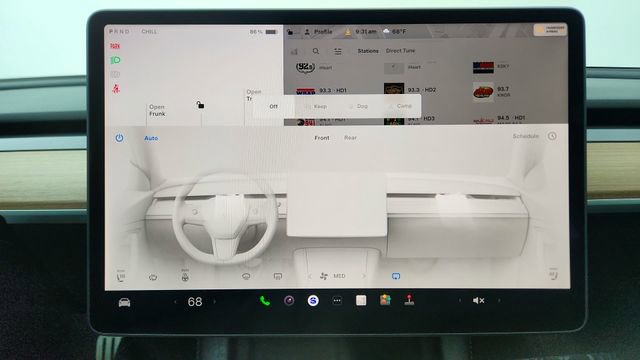The width and height of the screenshot is (640, 360).
Task: Toggle the steering wheel heater
Action: [185, 277]
